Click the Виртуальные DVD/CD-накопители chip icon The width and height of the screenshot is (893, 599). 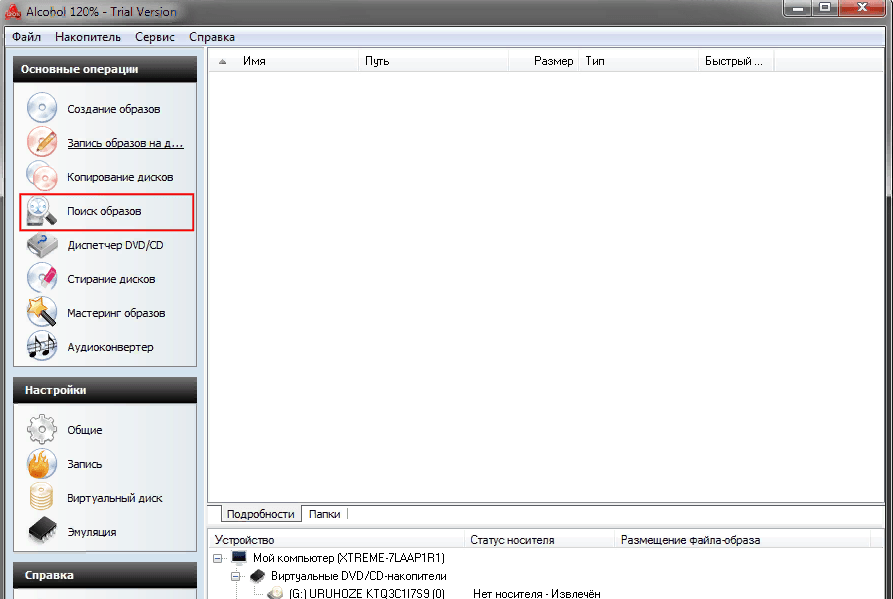click(257, 576)
